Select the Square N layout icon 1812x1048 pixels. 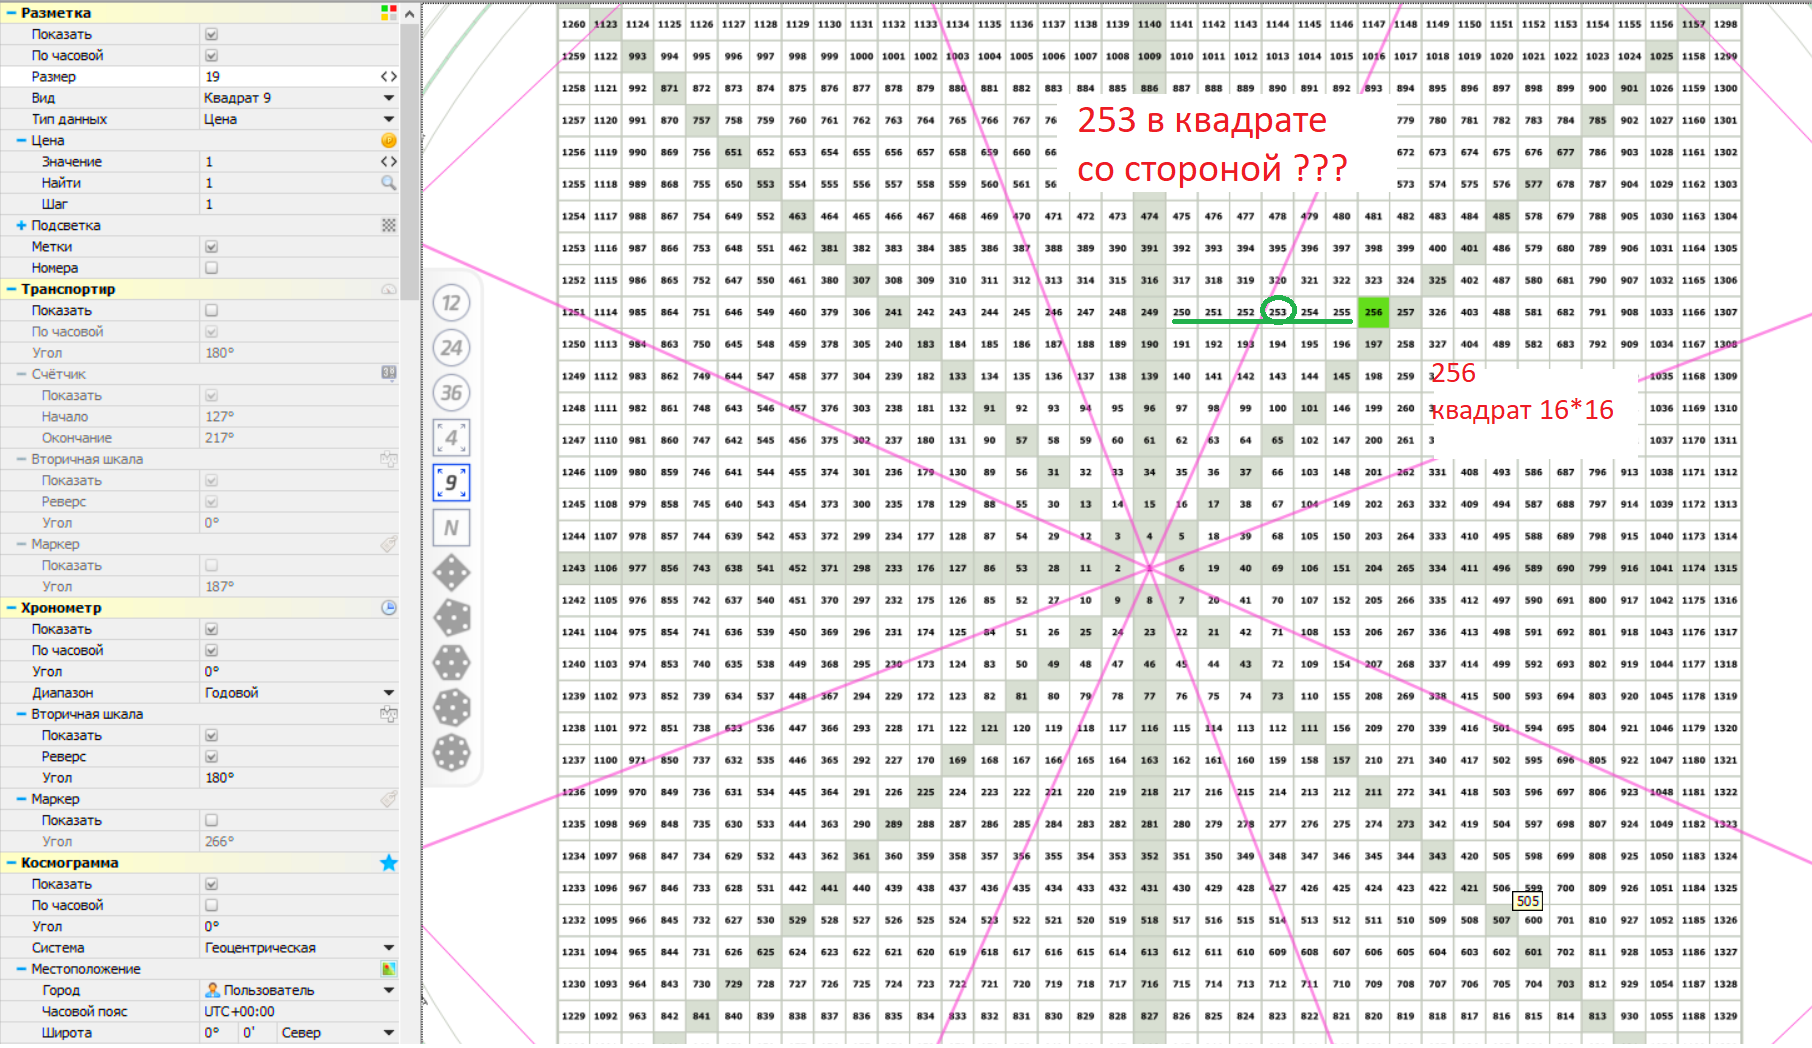tap(451, 528)
